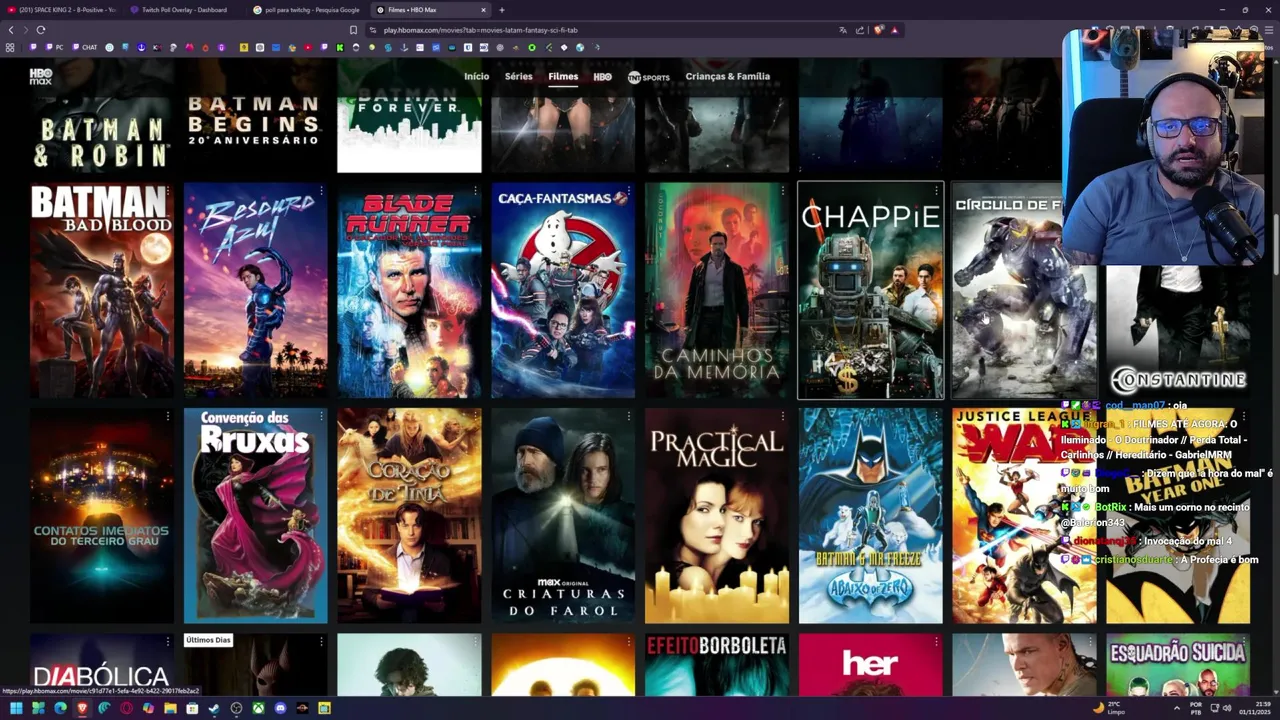1280x720 pixels.
Task: Open options menu on Besouro Azul poster
Action: [321, 191]
